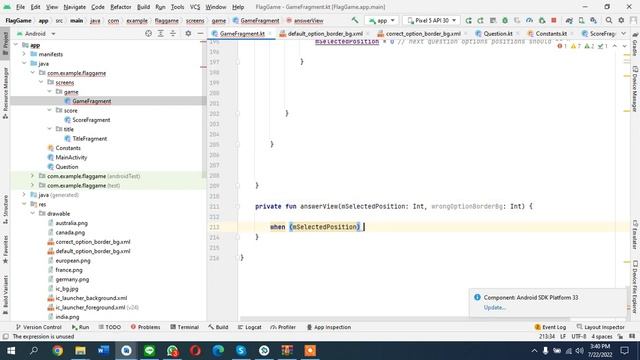Click the Debug app bug icon
The image size is (640, 360).
505,20
